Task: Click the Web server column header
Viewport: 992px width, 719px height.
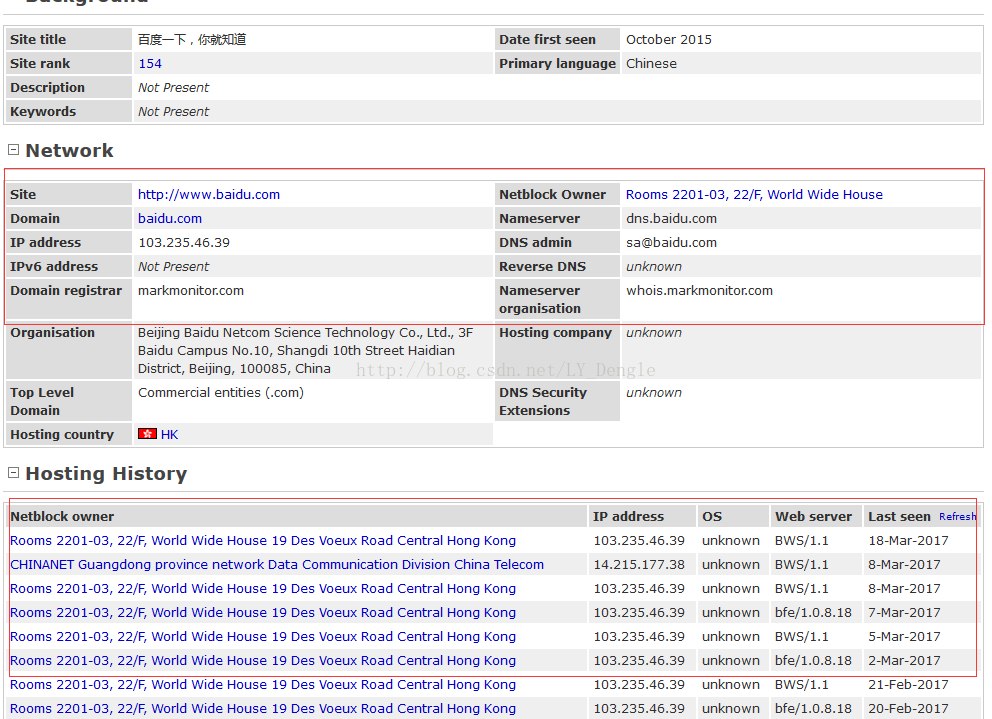Action: [x=814, y=517]
